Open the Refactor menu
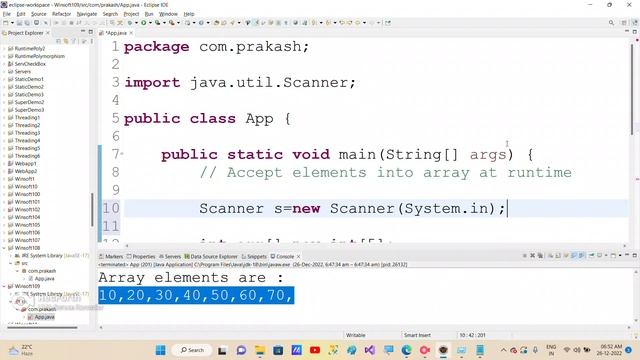Image resolution: width=640 pixels, height=360 pixels. [x=61, y=14]
